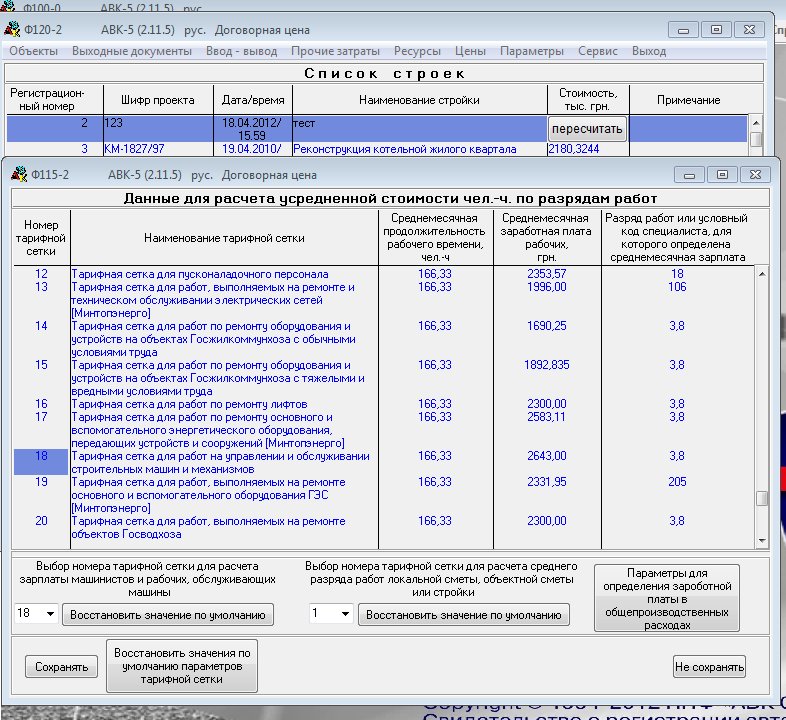This screenshot has height=720, width=786.
Task: Open the Сервис menu
Action: click(598, 51)
